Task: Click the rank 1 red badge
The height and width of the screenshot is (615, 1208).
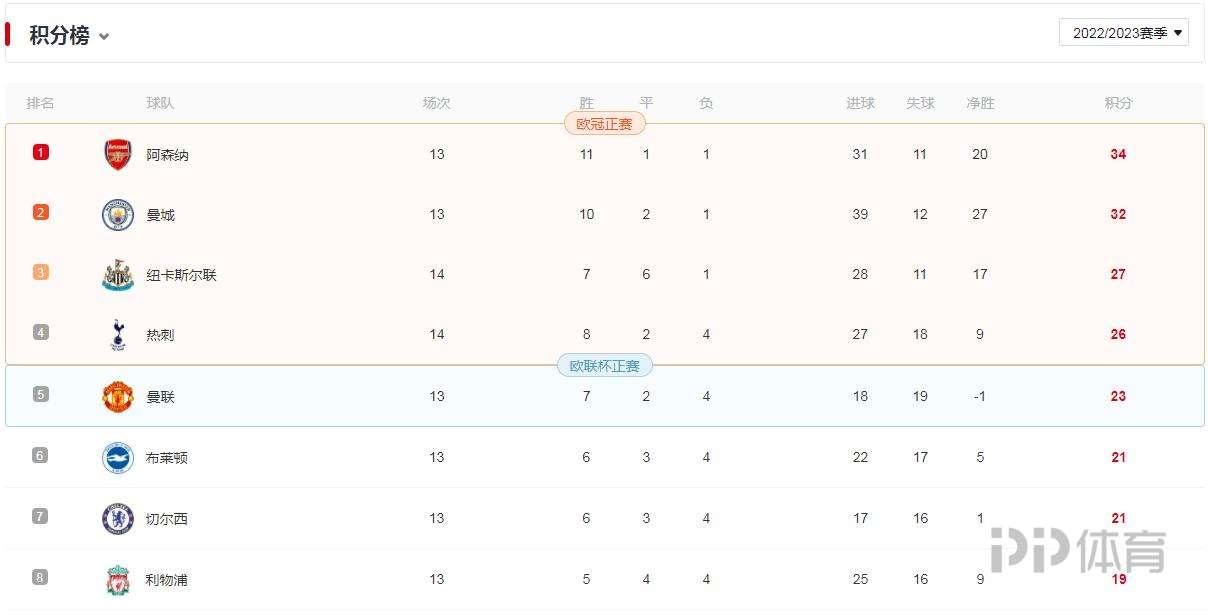Action: [x=41, y=152]
